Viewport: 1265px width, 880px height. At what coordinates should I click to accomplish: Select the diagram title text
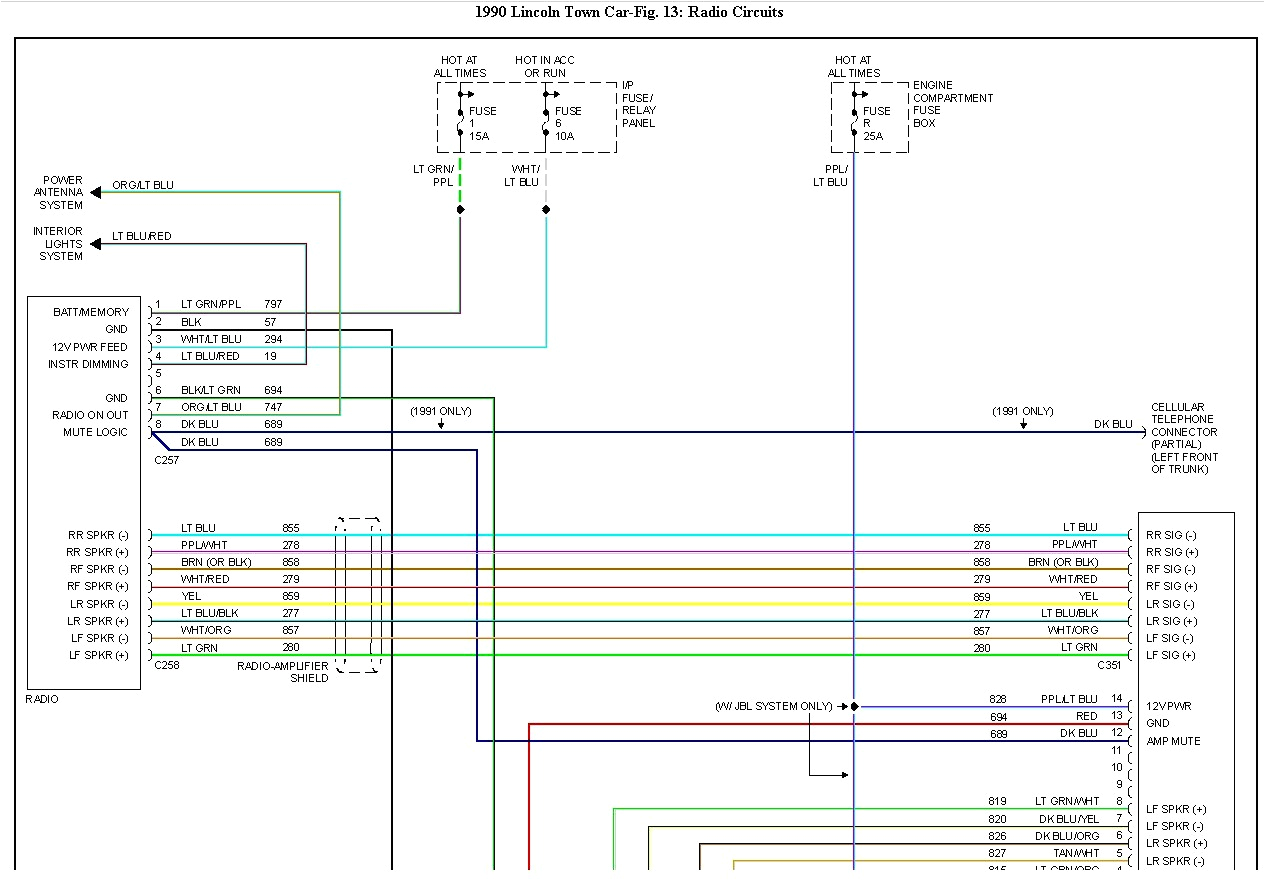[x=631, y=11]
